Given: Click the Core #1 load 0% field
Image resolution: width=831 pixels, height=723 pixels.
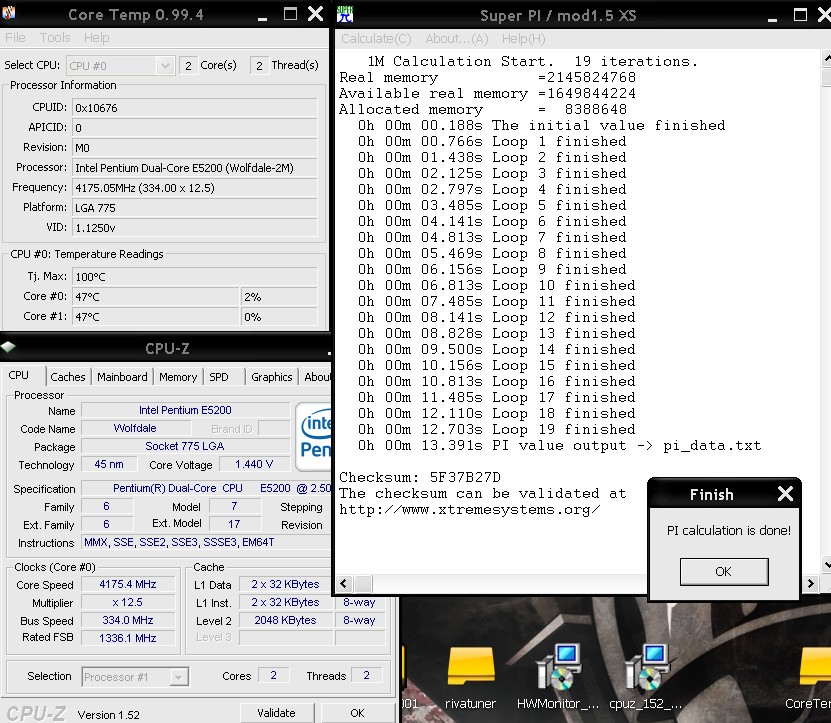Looking at the screenshot, I should [279, 316].
